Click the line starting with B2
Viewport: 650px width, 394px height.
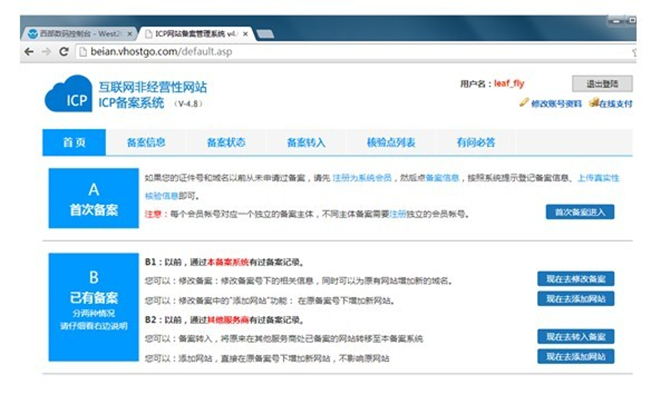[224, 320]
